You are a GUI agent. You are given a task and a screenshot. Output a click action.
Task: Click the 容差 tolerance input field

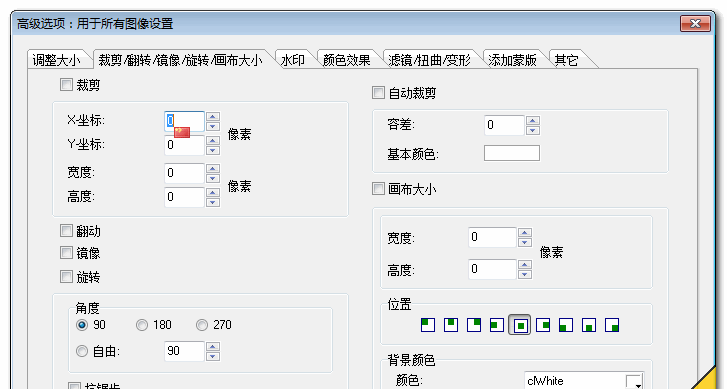[504, 125]
